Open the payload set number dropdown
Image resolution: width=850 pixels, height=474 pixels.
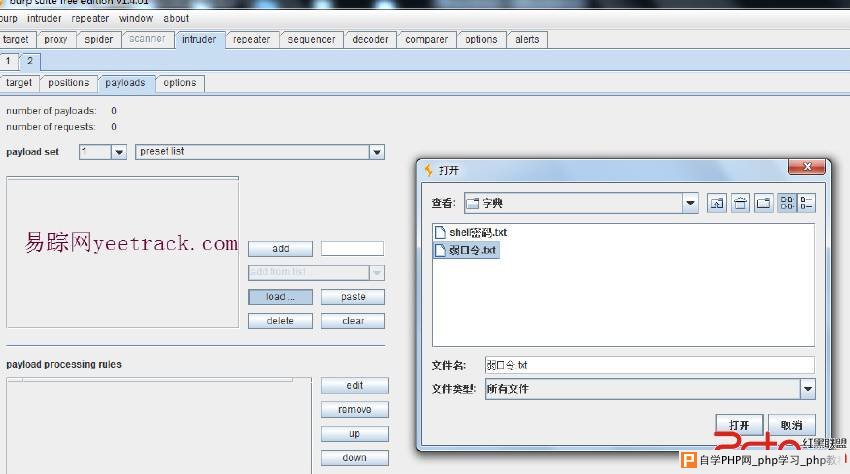click(119, 152)
